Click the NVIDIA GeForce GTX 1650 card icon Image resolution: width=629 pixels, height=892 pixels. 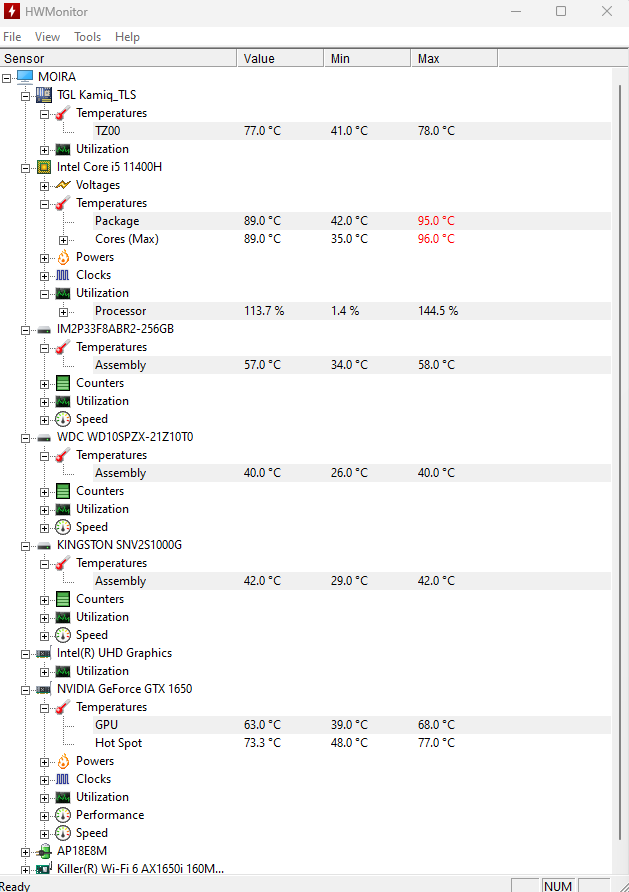pyautogui.click(x=44, y=689)
